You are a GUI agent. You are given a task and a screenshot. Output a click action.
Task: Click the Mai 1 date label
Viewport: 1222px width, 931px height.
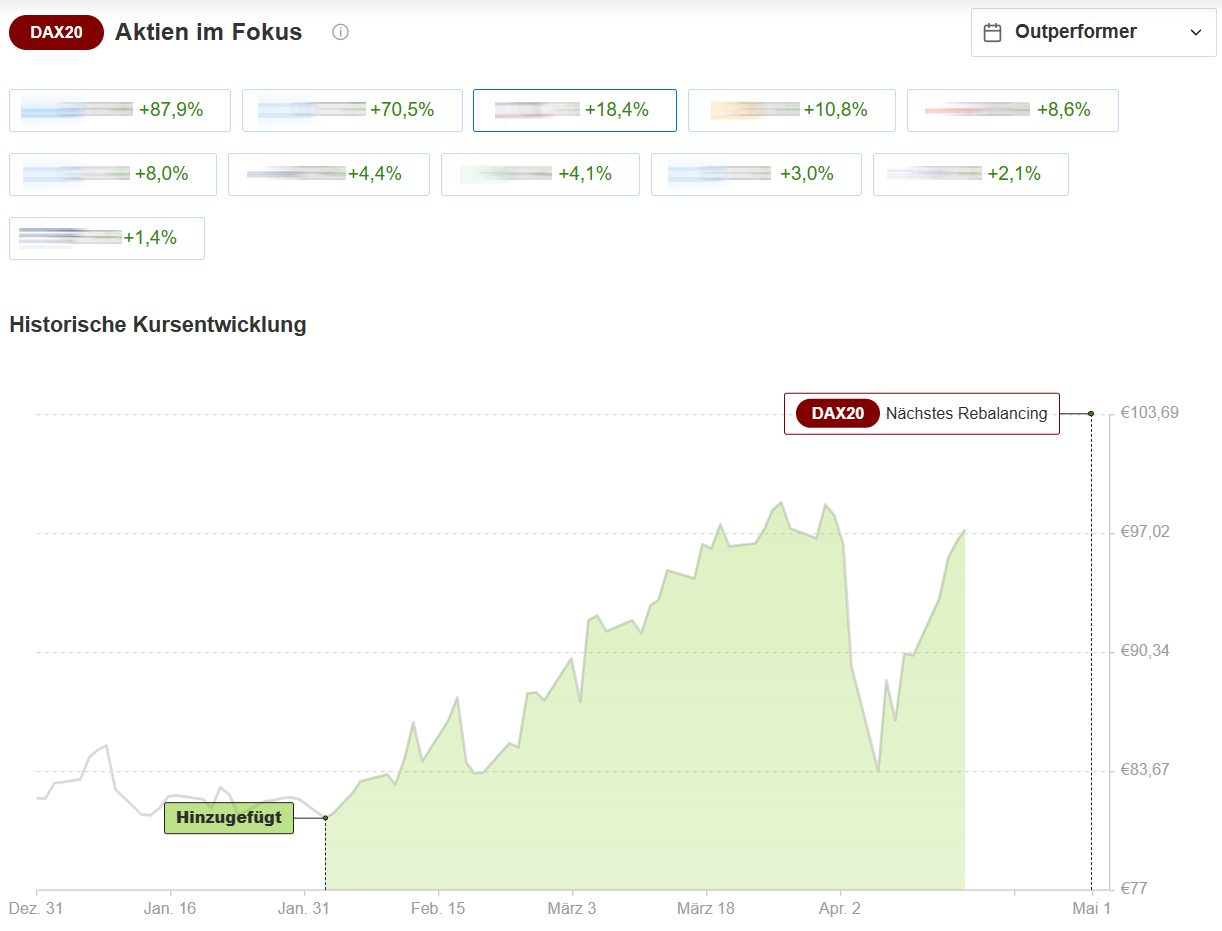(1091, 909)
